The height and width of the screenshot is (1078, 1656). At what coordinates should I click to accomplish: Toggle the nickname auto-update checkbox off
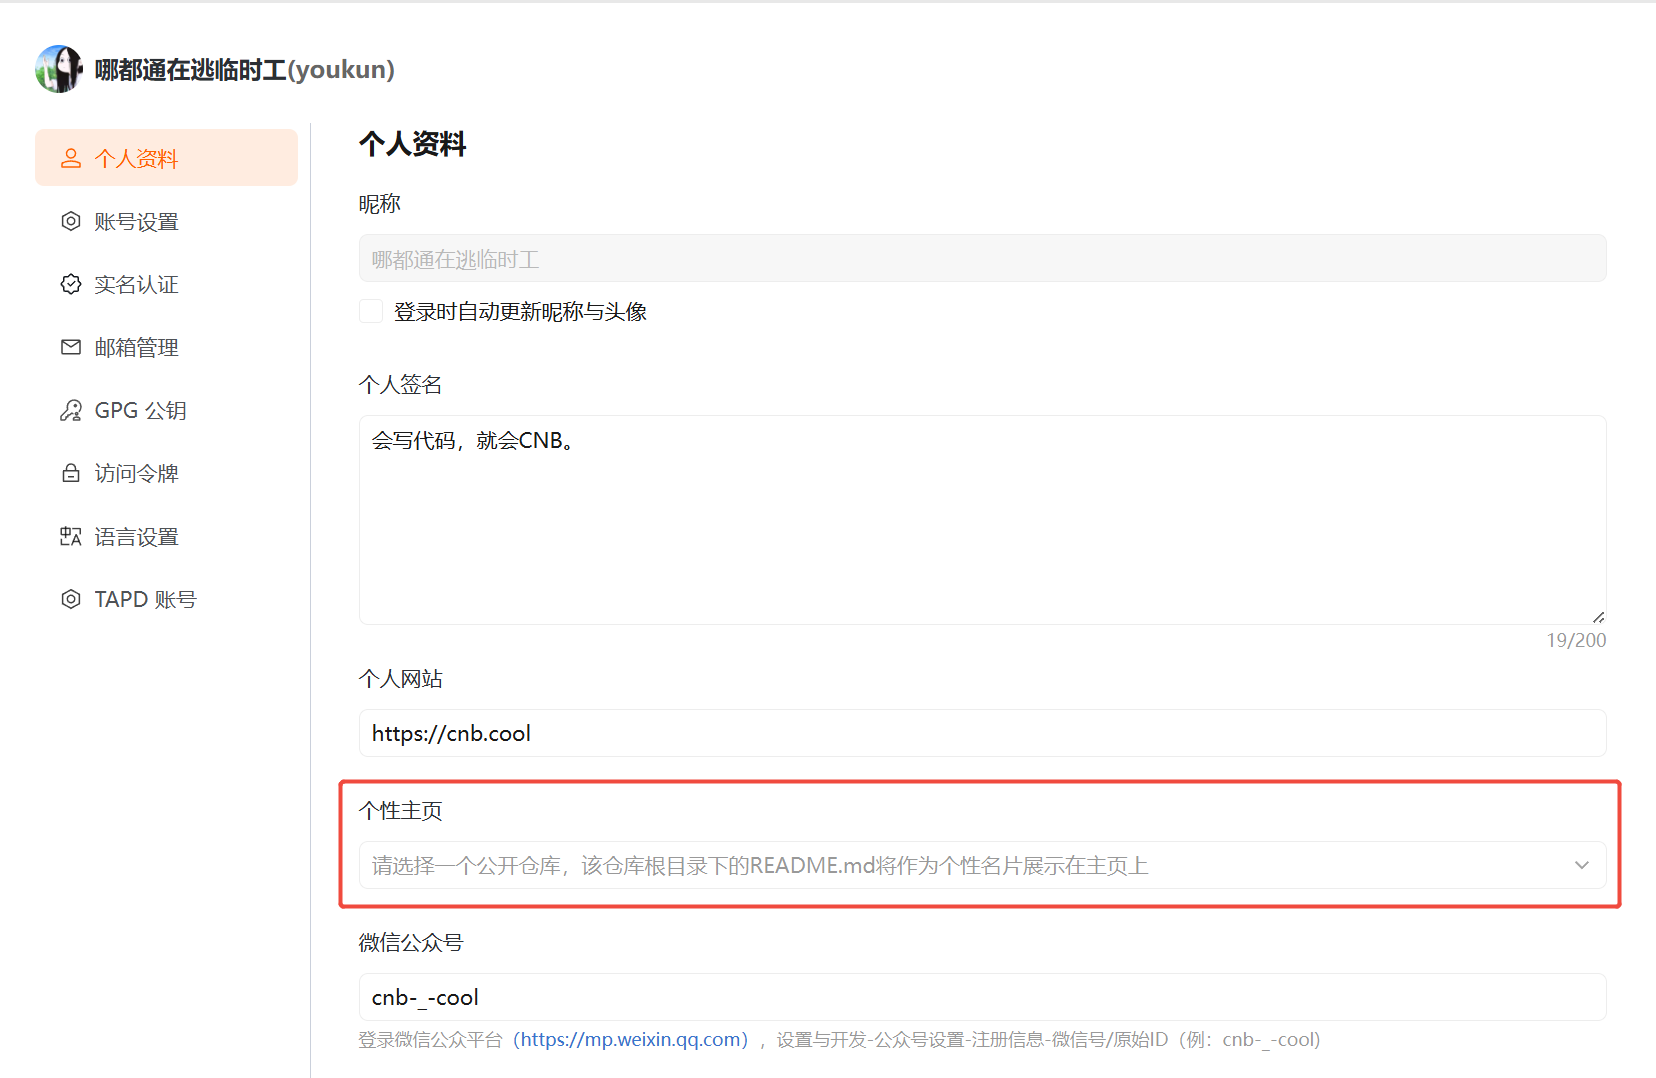371,311
